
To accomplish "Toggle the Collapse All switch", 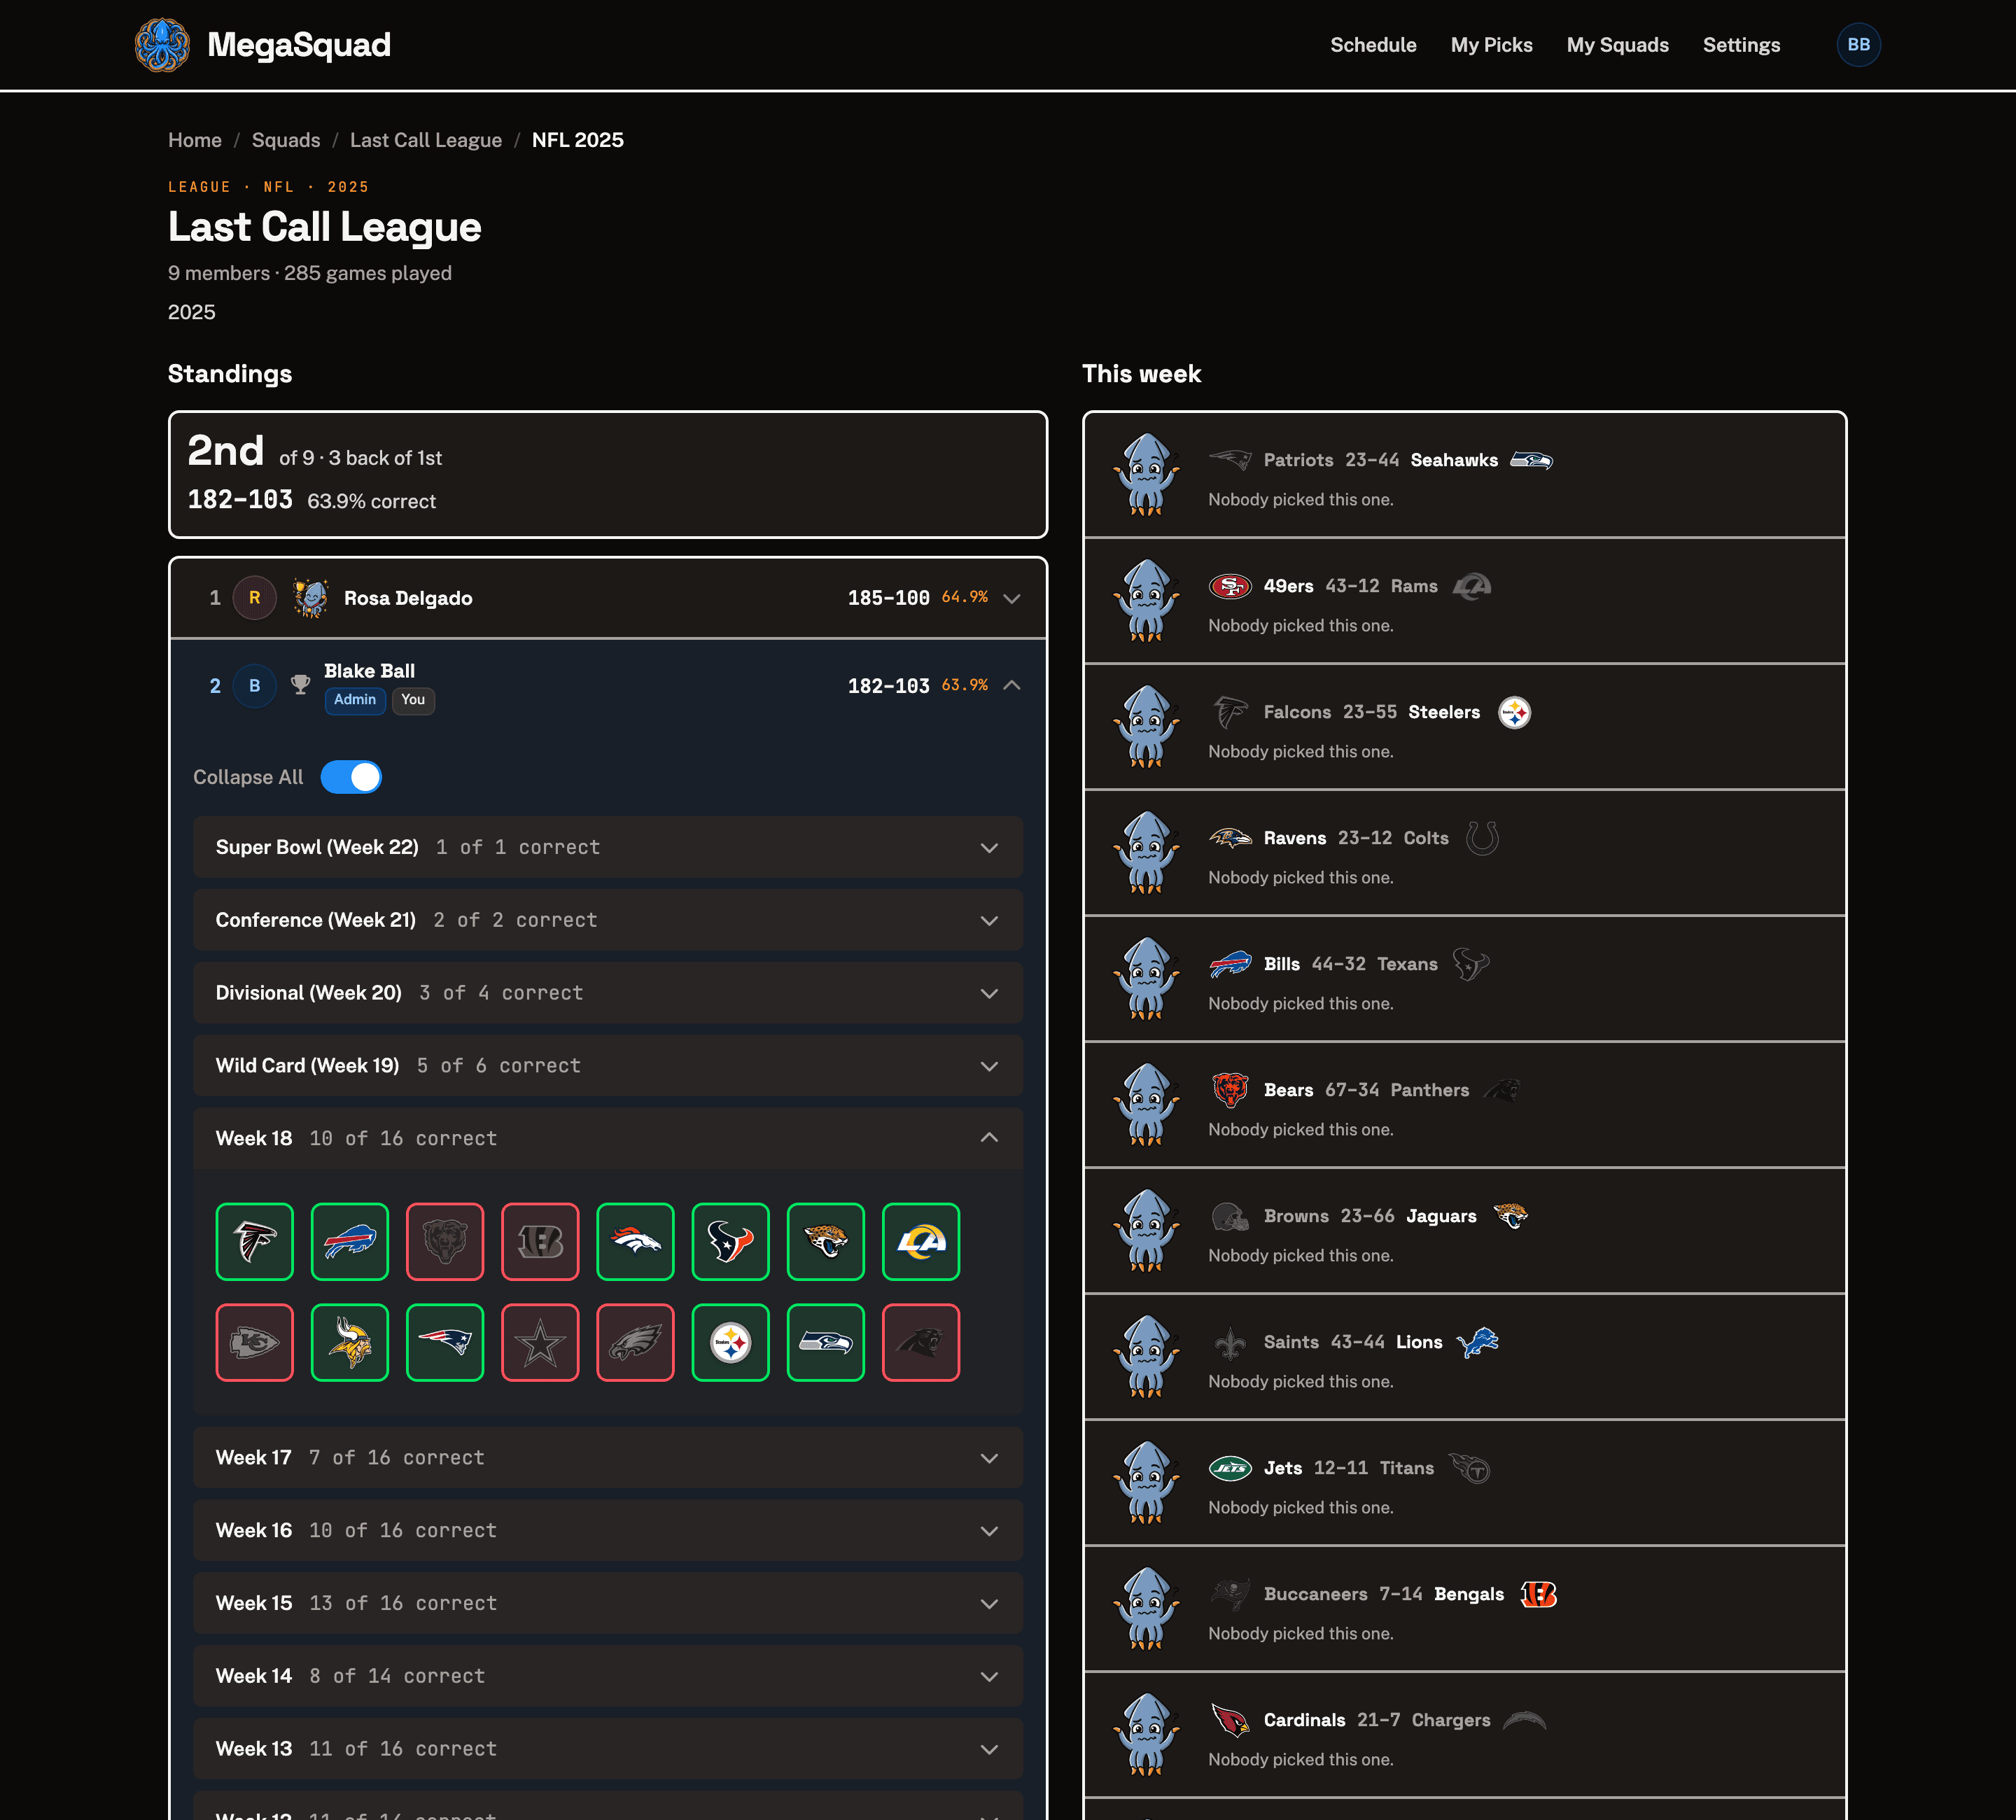I will [x=351, y=777].
